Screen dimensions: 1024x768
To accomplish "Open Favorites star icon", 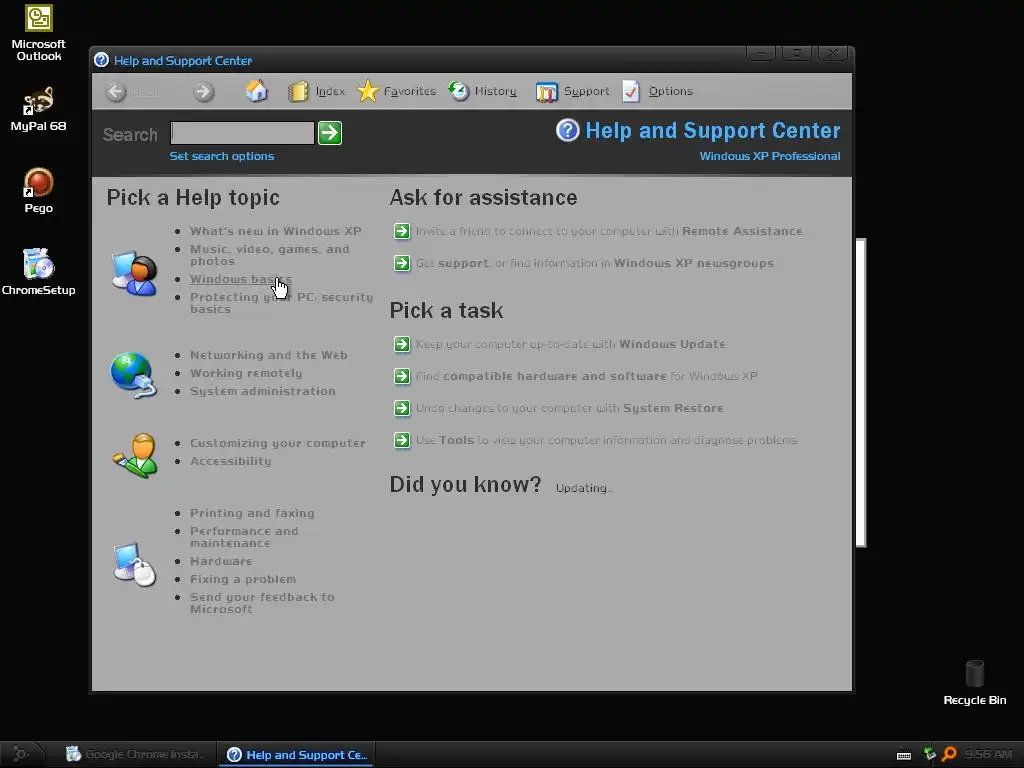I will tap(368, 91).
